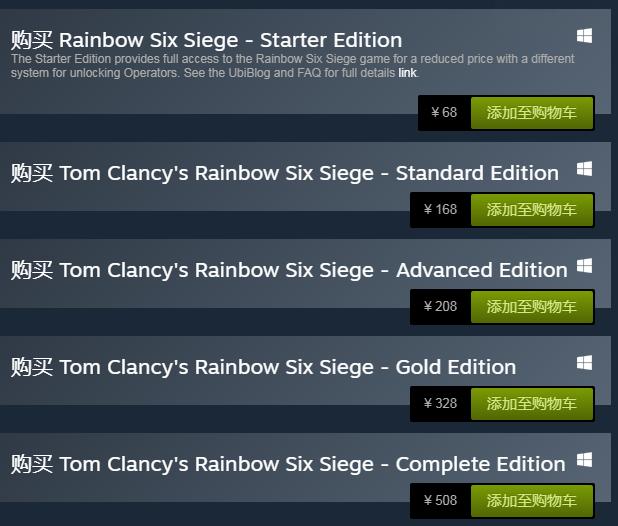The height and width of the screenshot is (526, 618).
Task: Click Windows icon on Starter Edition row
Action: pos(585,36)
